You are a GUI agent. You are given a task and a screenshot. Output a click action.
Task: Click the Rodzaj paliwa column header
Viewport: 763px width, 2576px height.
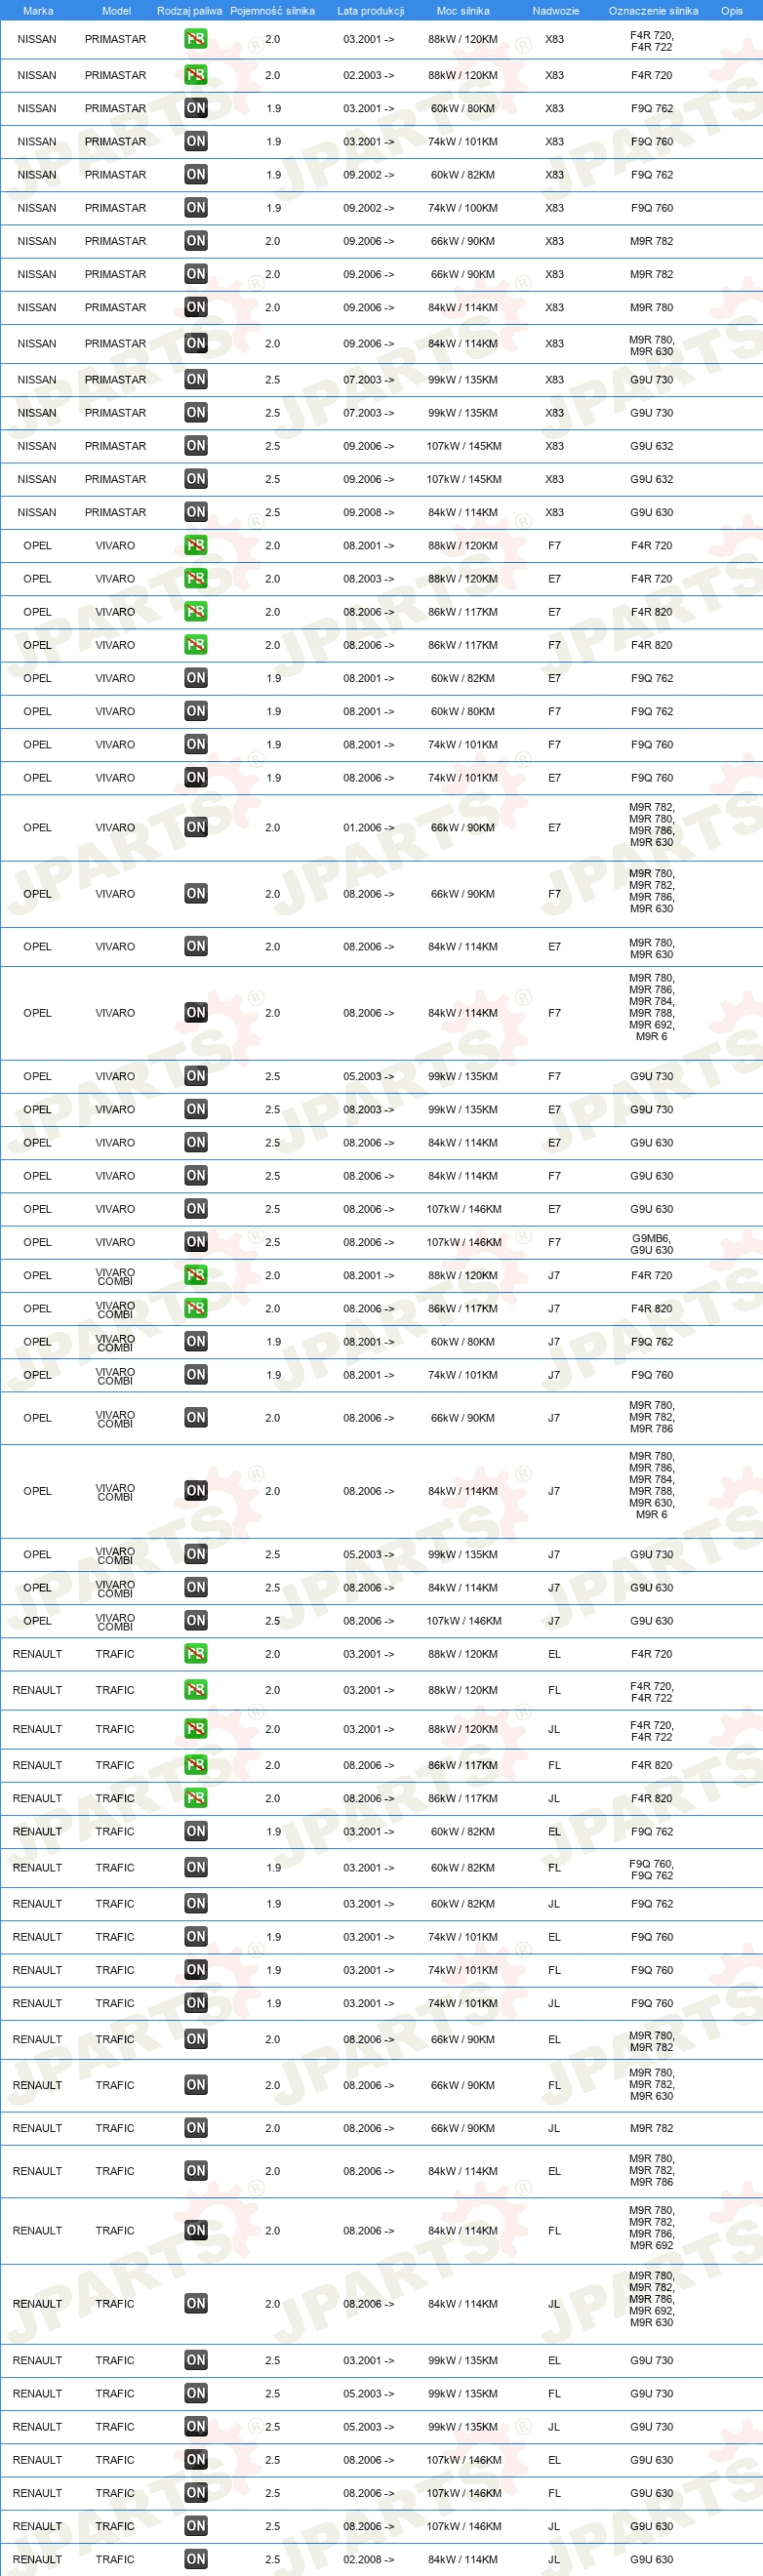190,11
